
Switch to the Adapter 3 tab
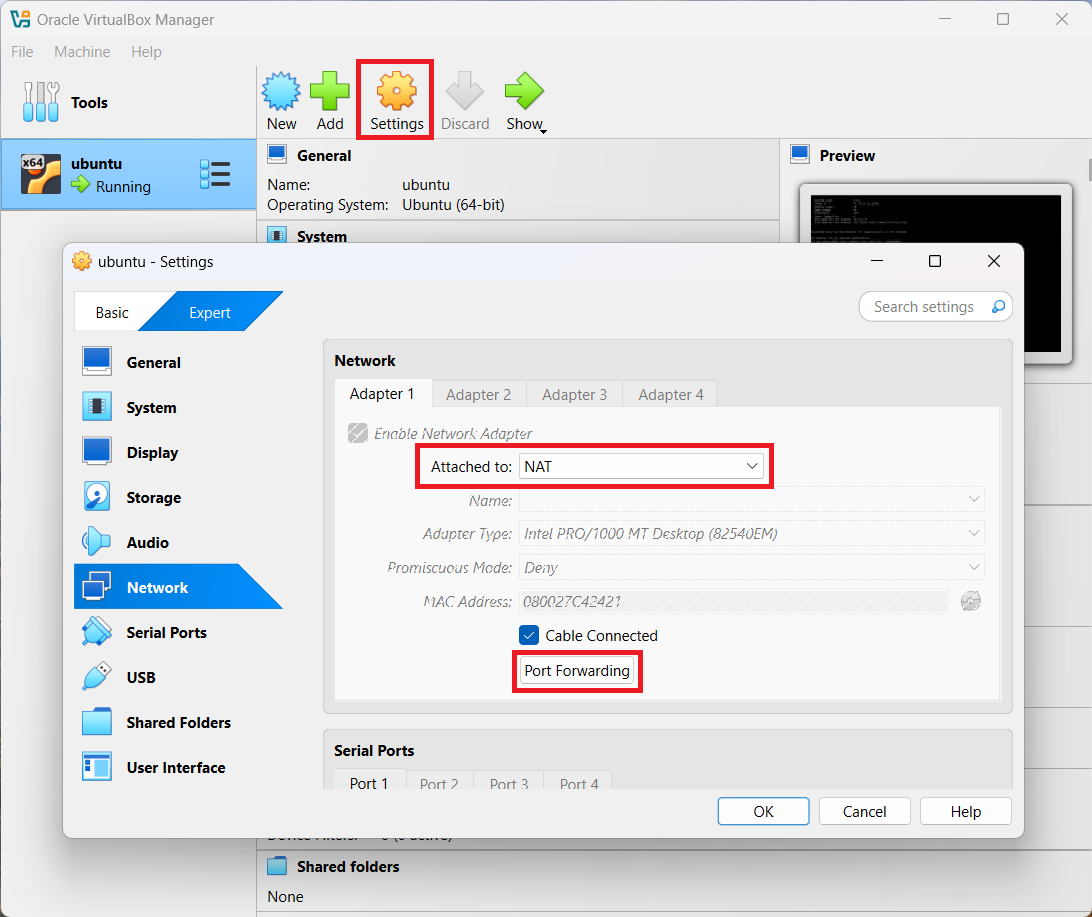[575, 395]
